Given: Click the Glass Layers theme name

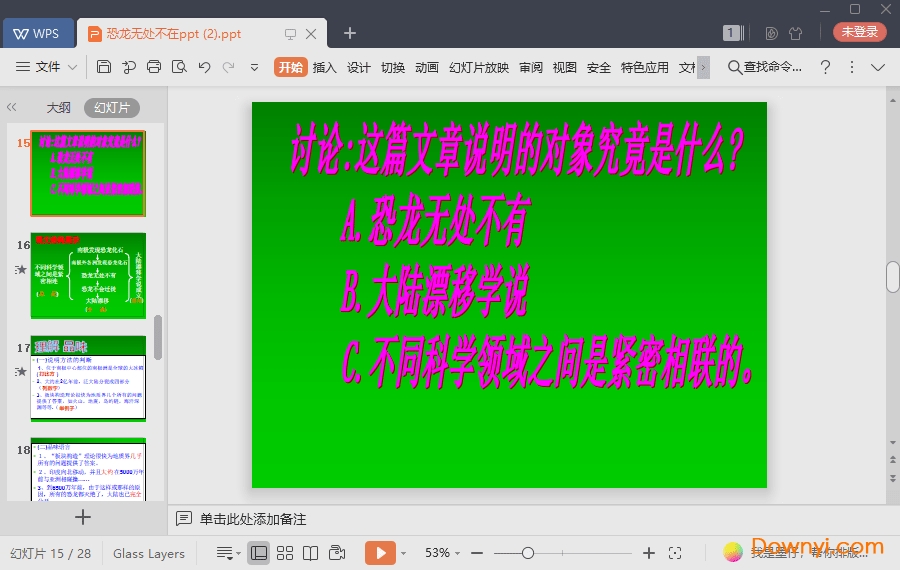Looking at the screenshot, I should (x=149, y=553).
